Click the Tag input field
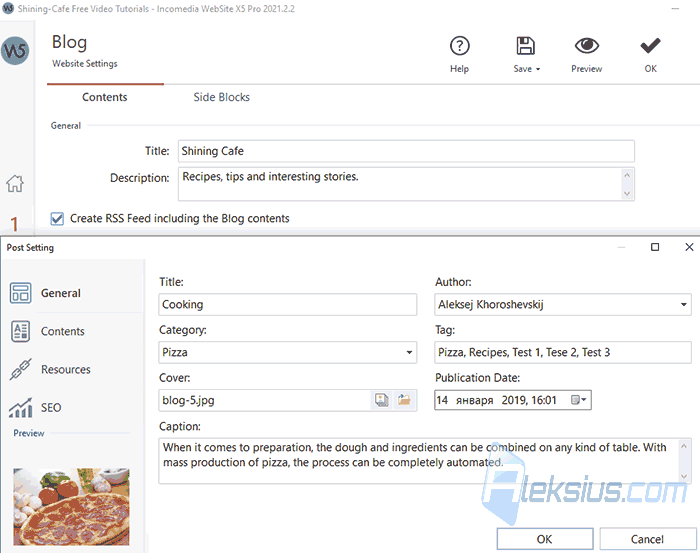 coord(562,352)
